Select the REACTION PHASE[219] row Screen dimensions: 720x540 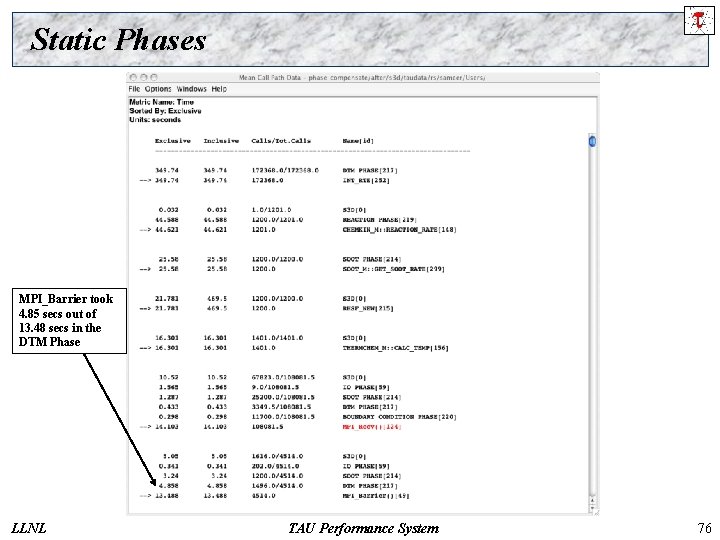pos(379,219)
